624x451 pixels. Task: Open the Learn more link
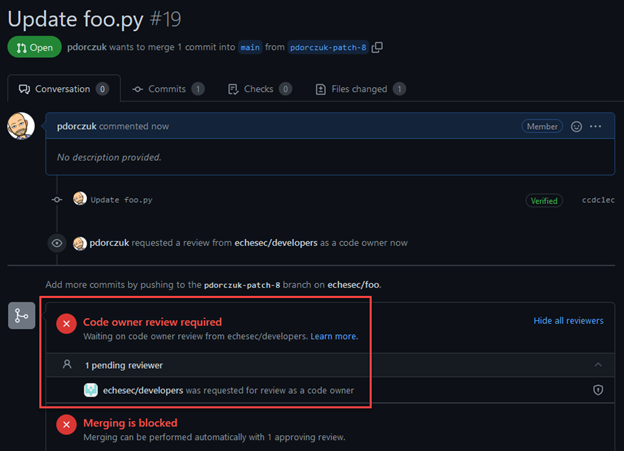tap(334, 337)
